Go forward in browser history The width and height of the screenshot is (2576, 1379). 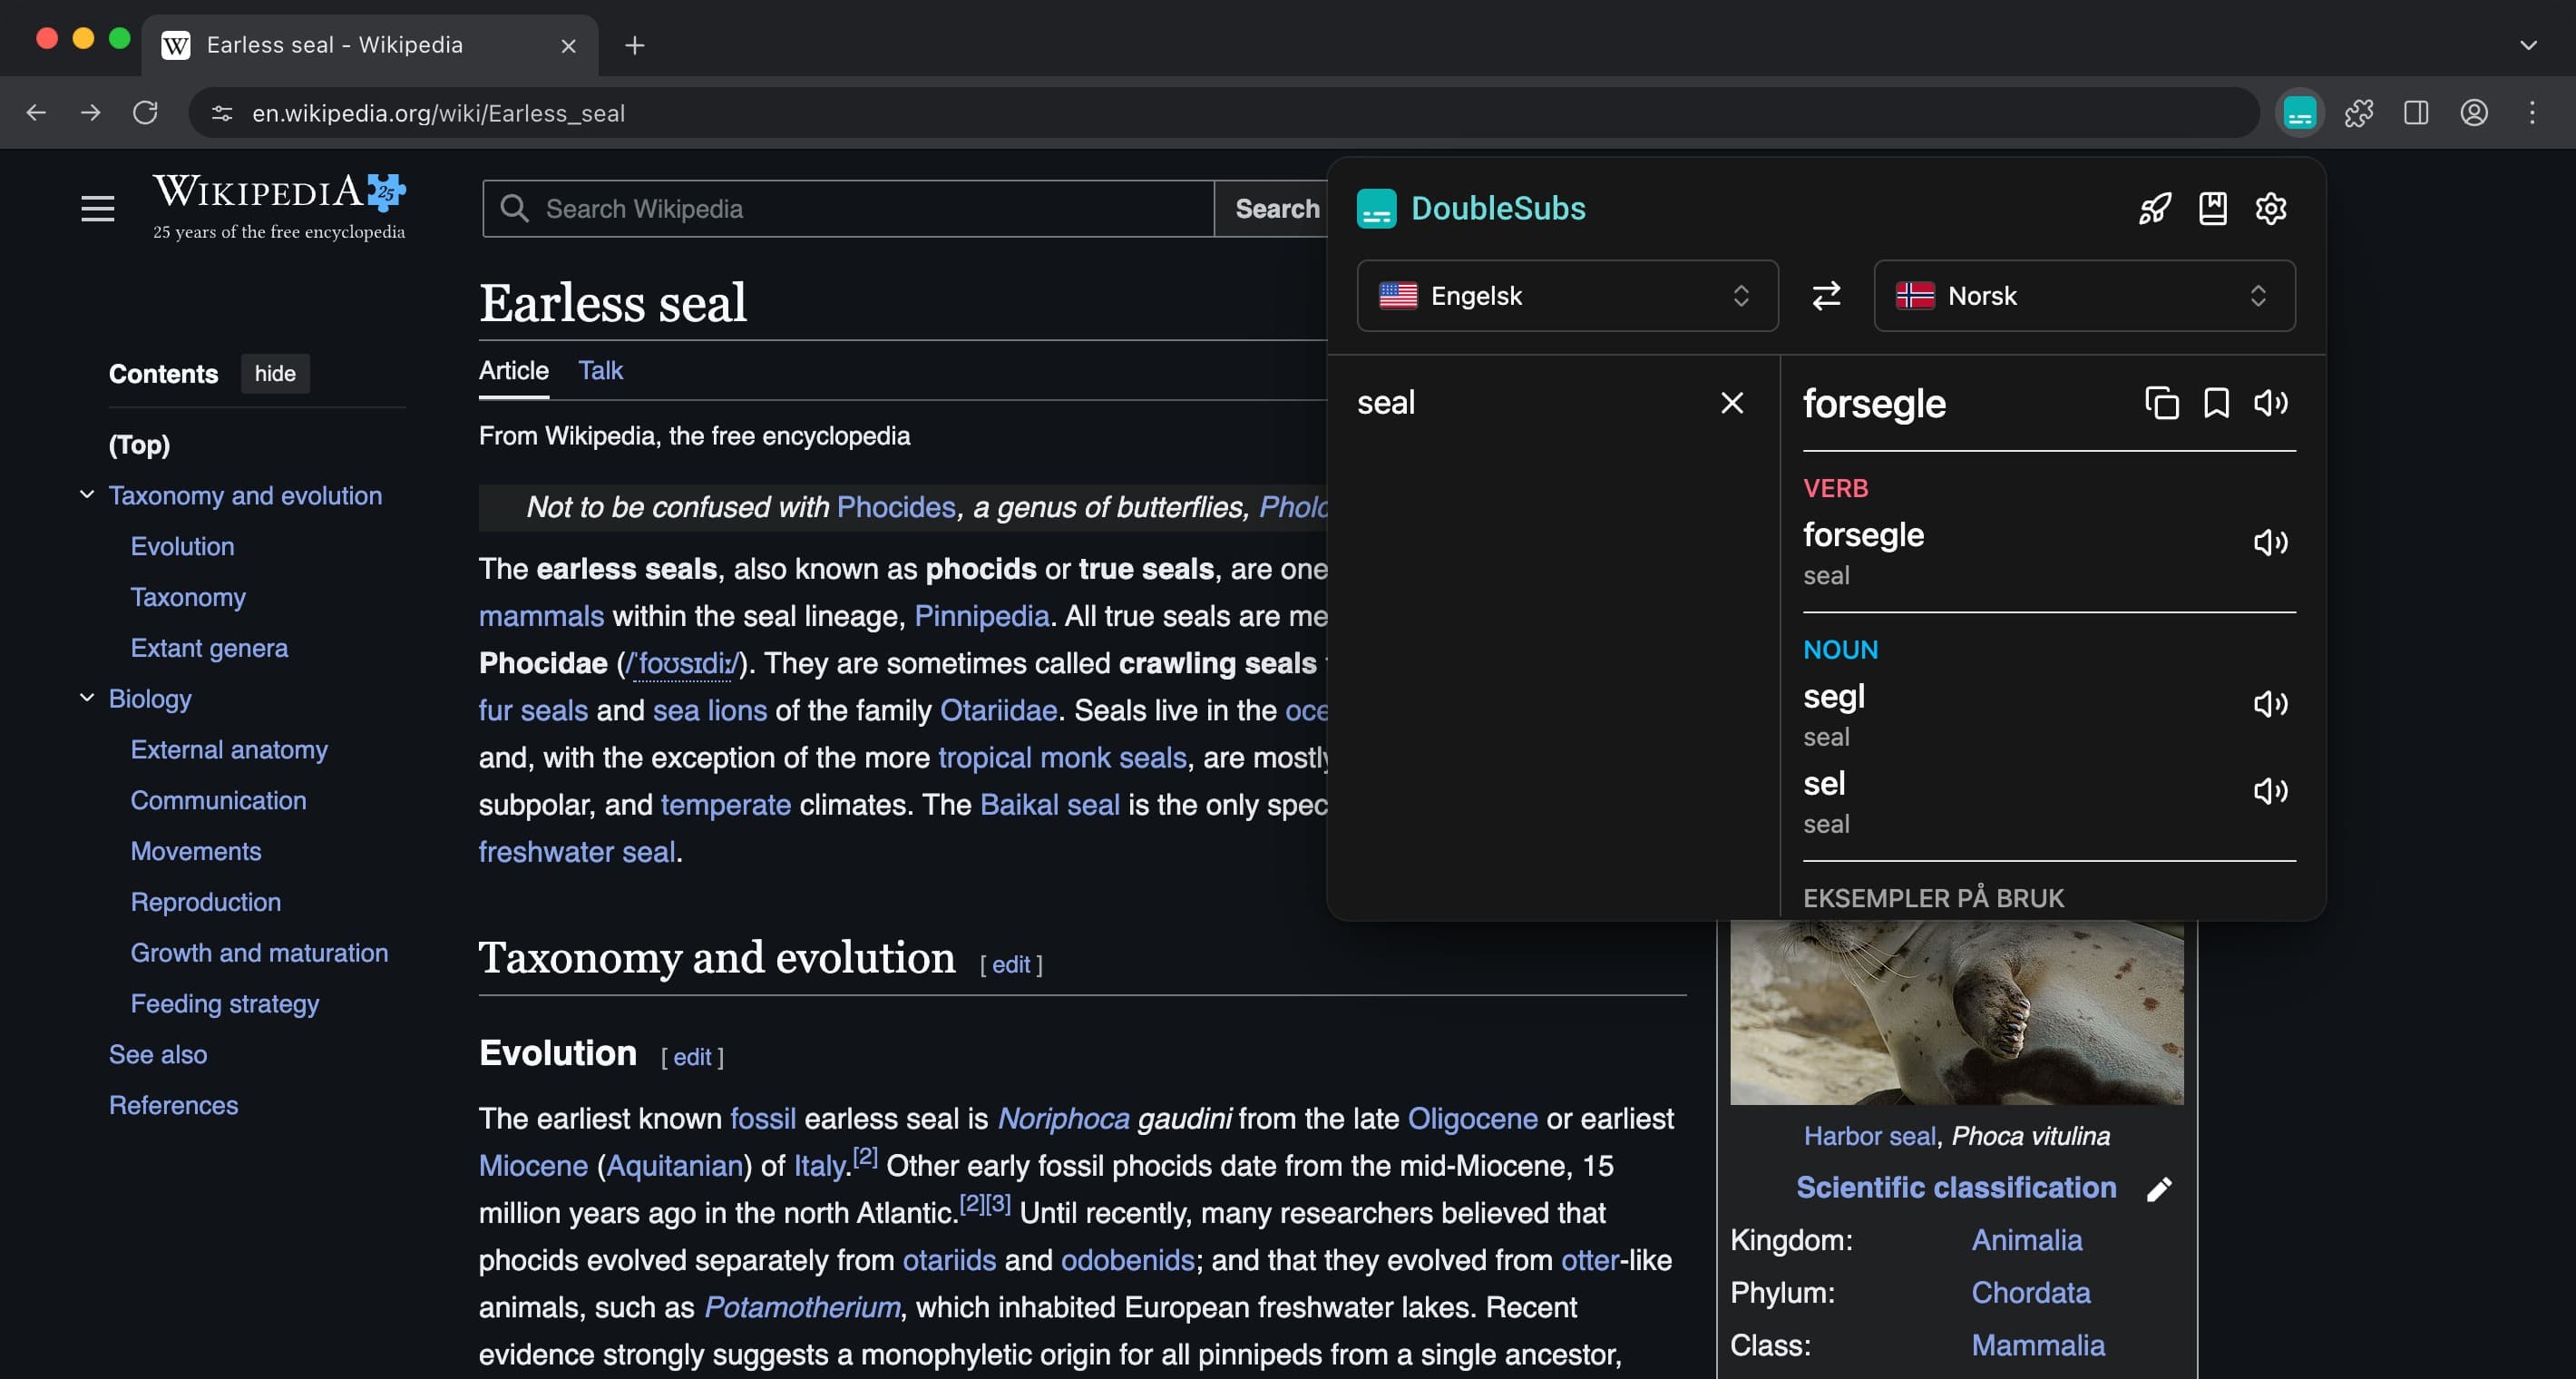90,113
